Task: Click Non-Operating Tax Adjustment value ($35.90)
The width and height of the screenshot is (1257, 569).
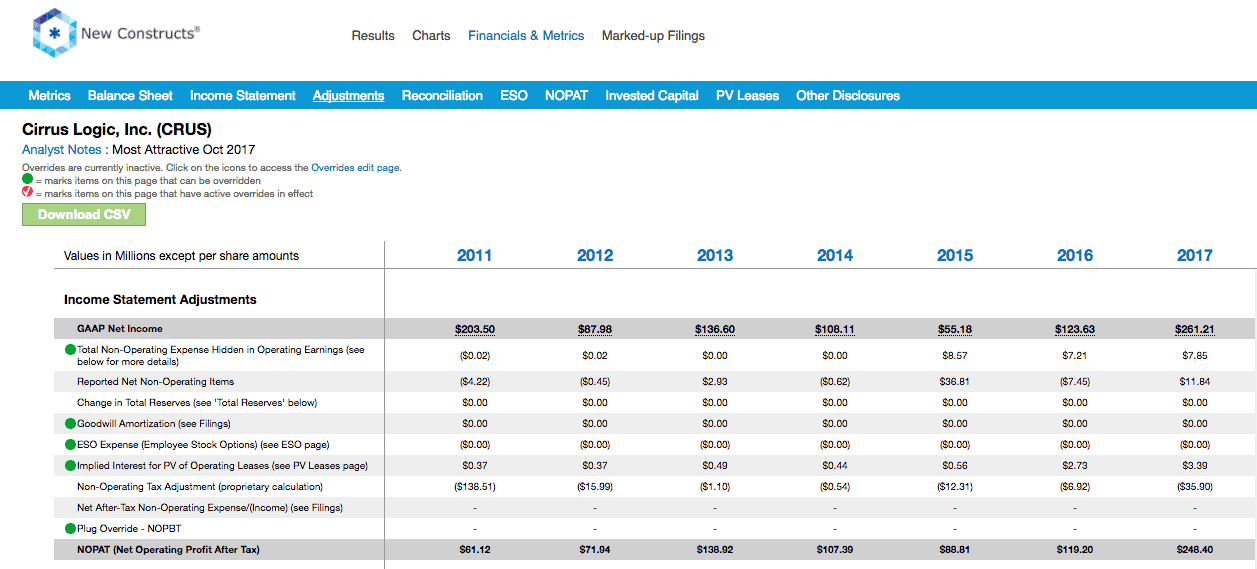Action: [x=1195, y=487]
